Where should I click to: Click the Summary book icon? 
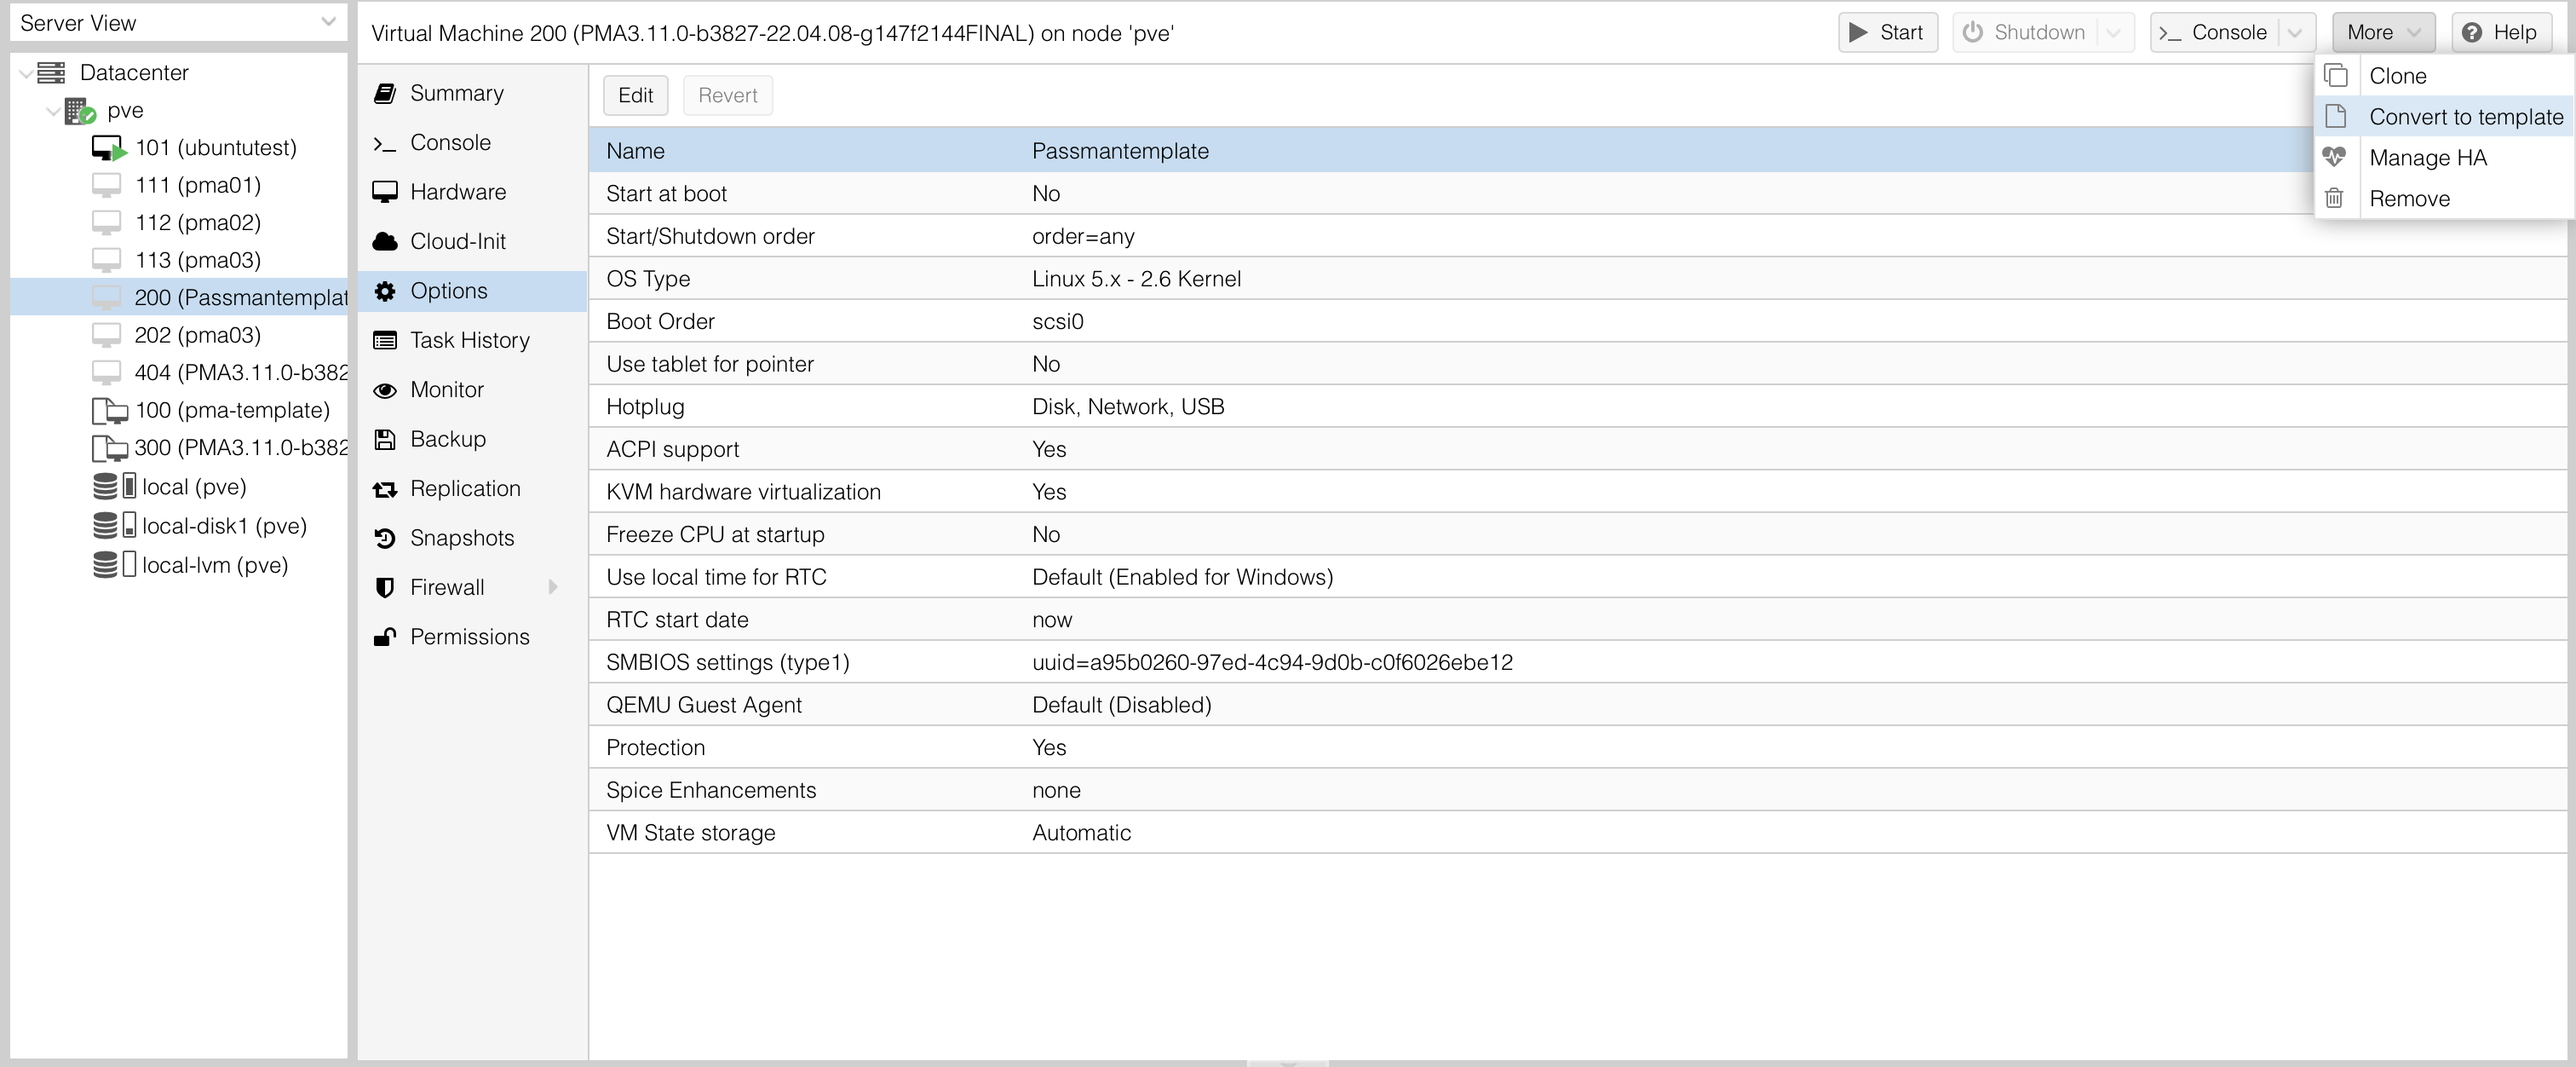384,93
